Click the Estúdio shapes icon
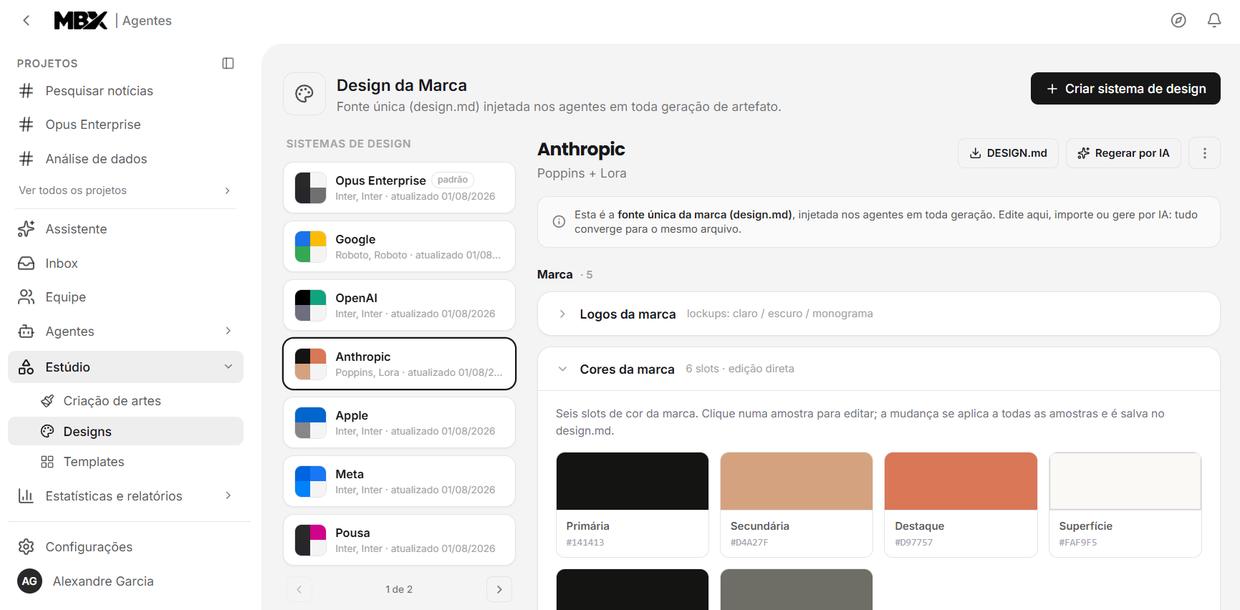Screen dimensions: 1240x610 click(27, 367)
